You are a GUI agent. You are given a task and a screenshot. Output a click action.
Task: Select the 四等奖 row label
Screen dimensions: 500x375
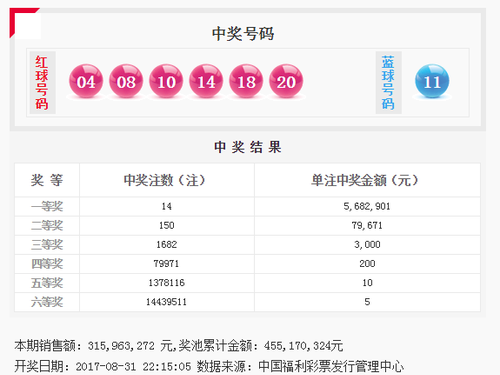(47, 264)
